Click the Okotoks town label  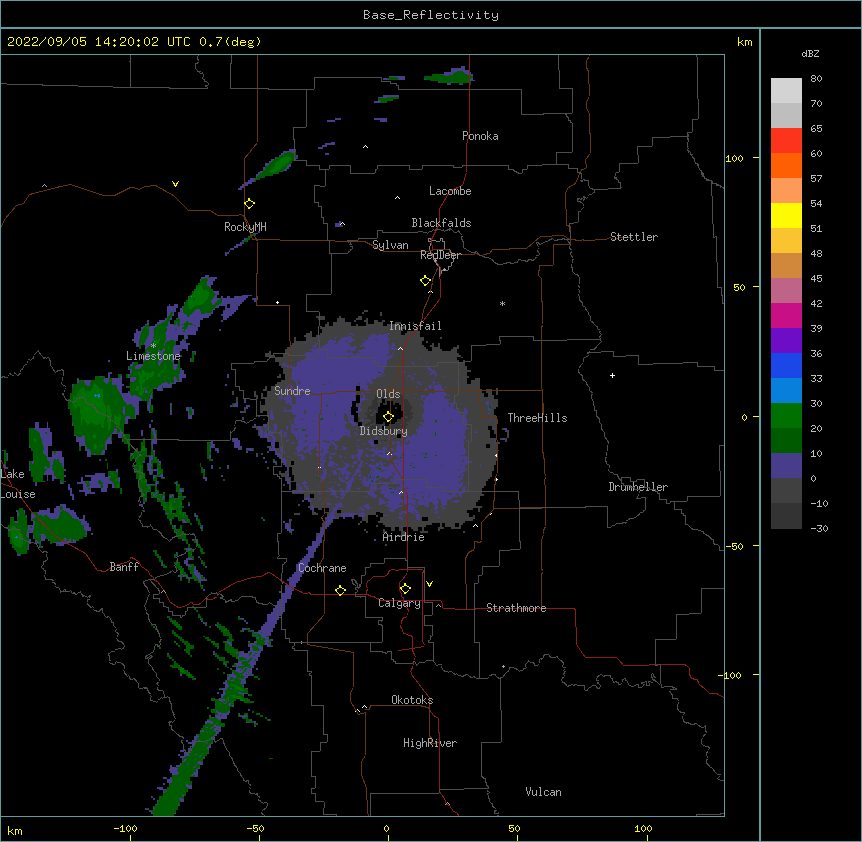pos(412,700)
